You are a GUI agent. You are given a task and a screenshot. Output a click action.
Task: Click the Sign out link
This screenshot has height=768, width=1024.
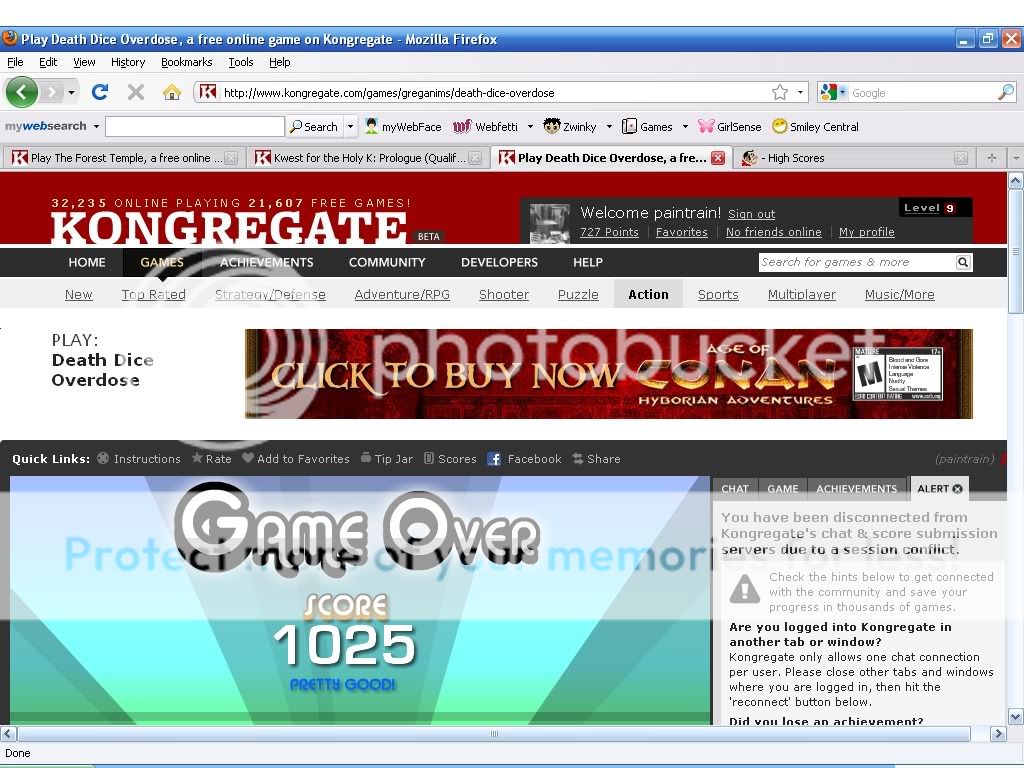(x=752, y=214)
